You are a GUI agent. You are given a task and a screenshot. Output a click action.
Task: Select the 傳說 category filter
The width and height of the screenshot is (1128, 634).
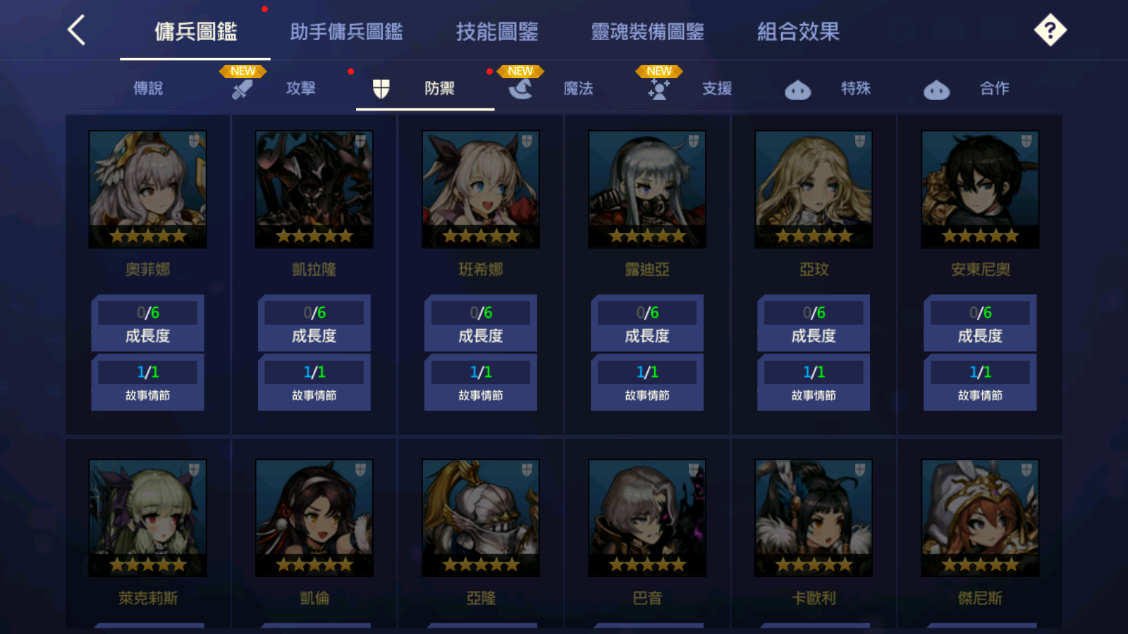[148, 89]
